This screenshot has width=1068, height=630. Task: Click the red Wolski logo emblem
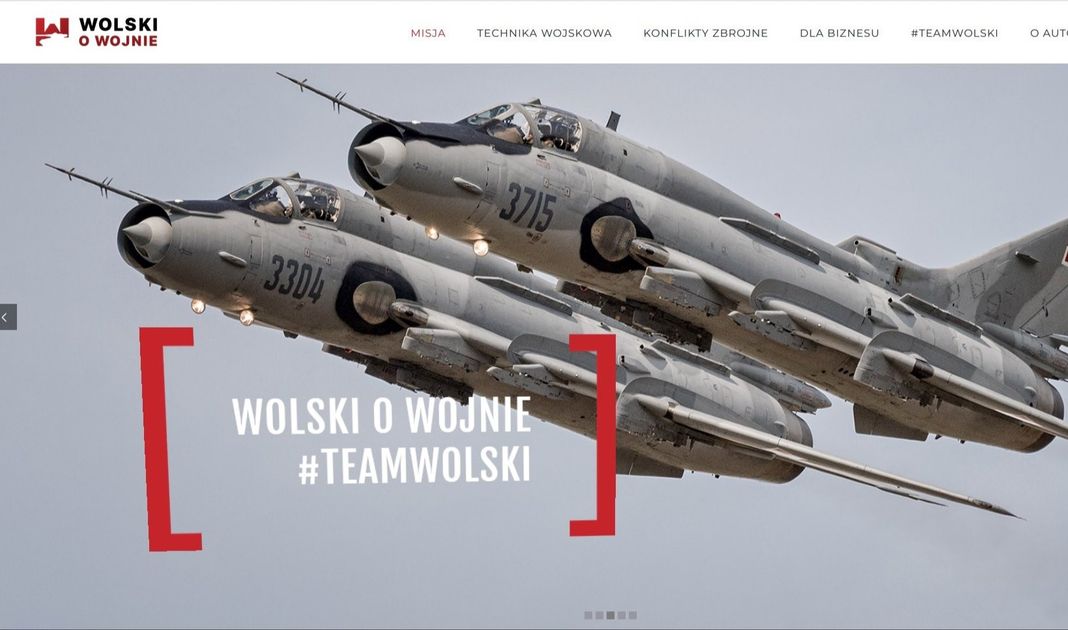[x=52, y=32]
